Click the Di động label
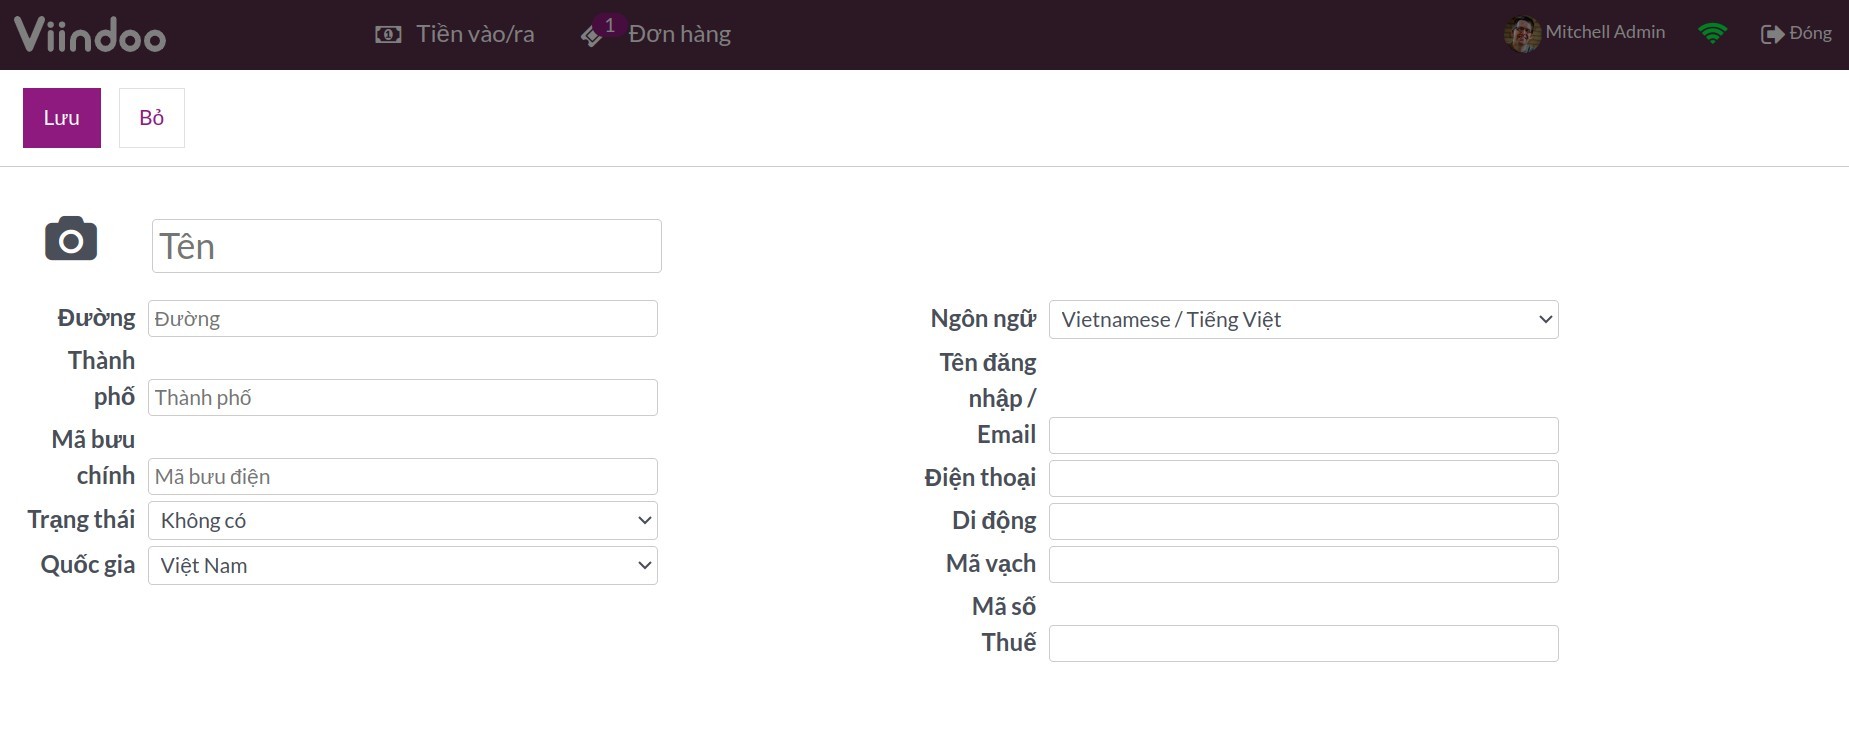1849x729 pixels. tap(994, 521)
